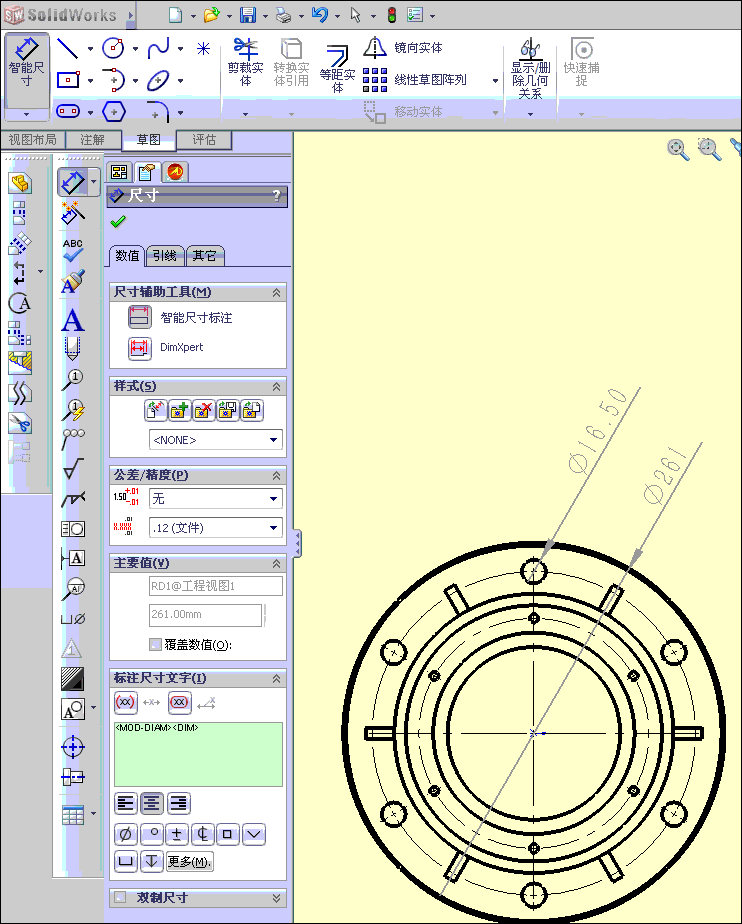The width and height of the screenshot is (742, 924).
Task: Click Display/Delete Relations (显示/删除几何关系)
Action: [x=530, y=68]
